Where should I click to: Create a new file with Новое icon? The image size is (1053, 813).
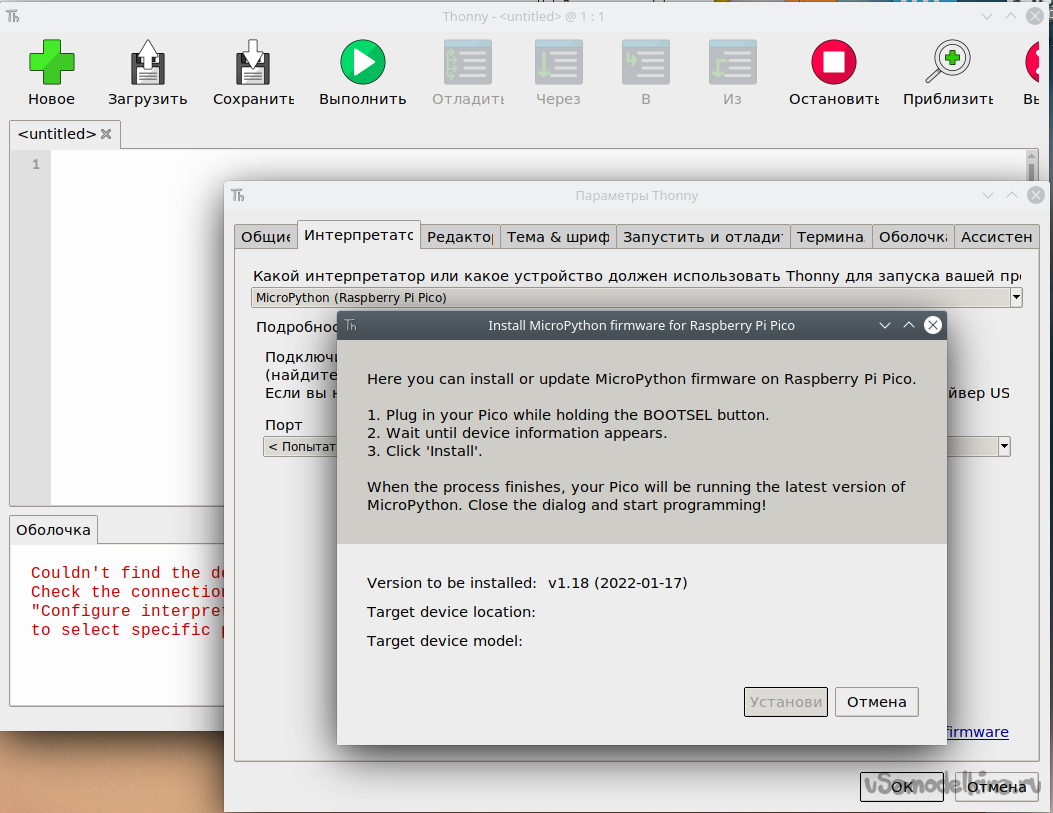[x=51, y=62]
